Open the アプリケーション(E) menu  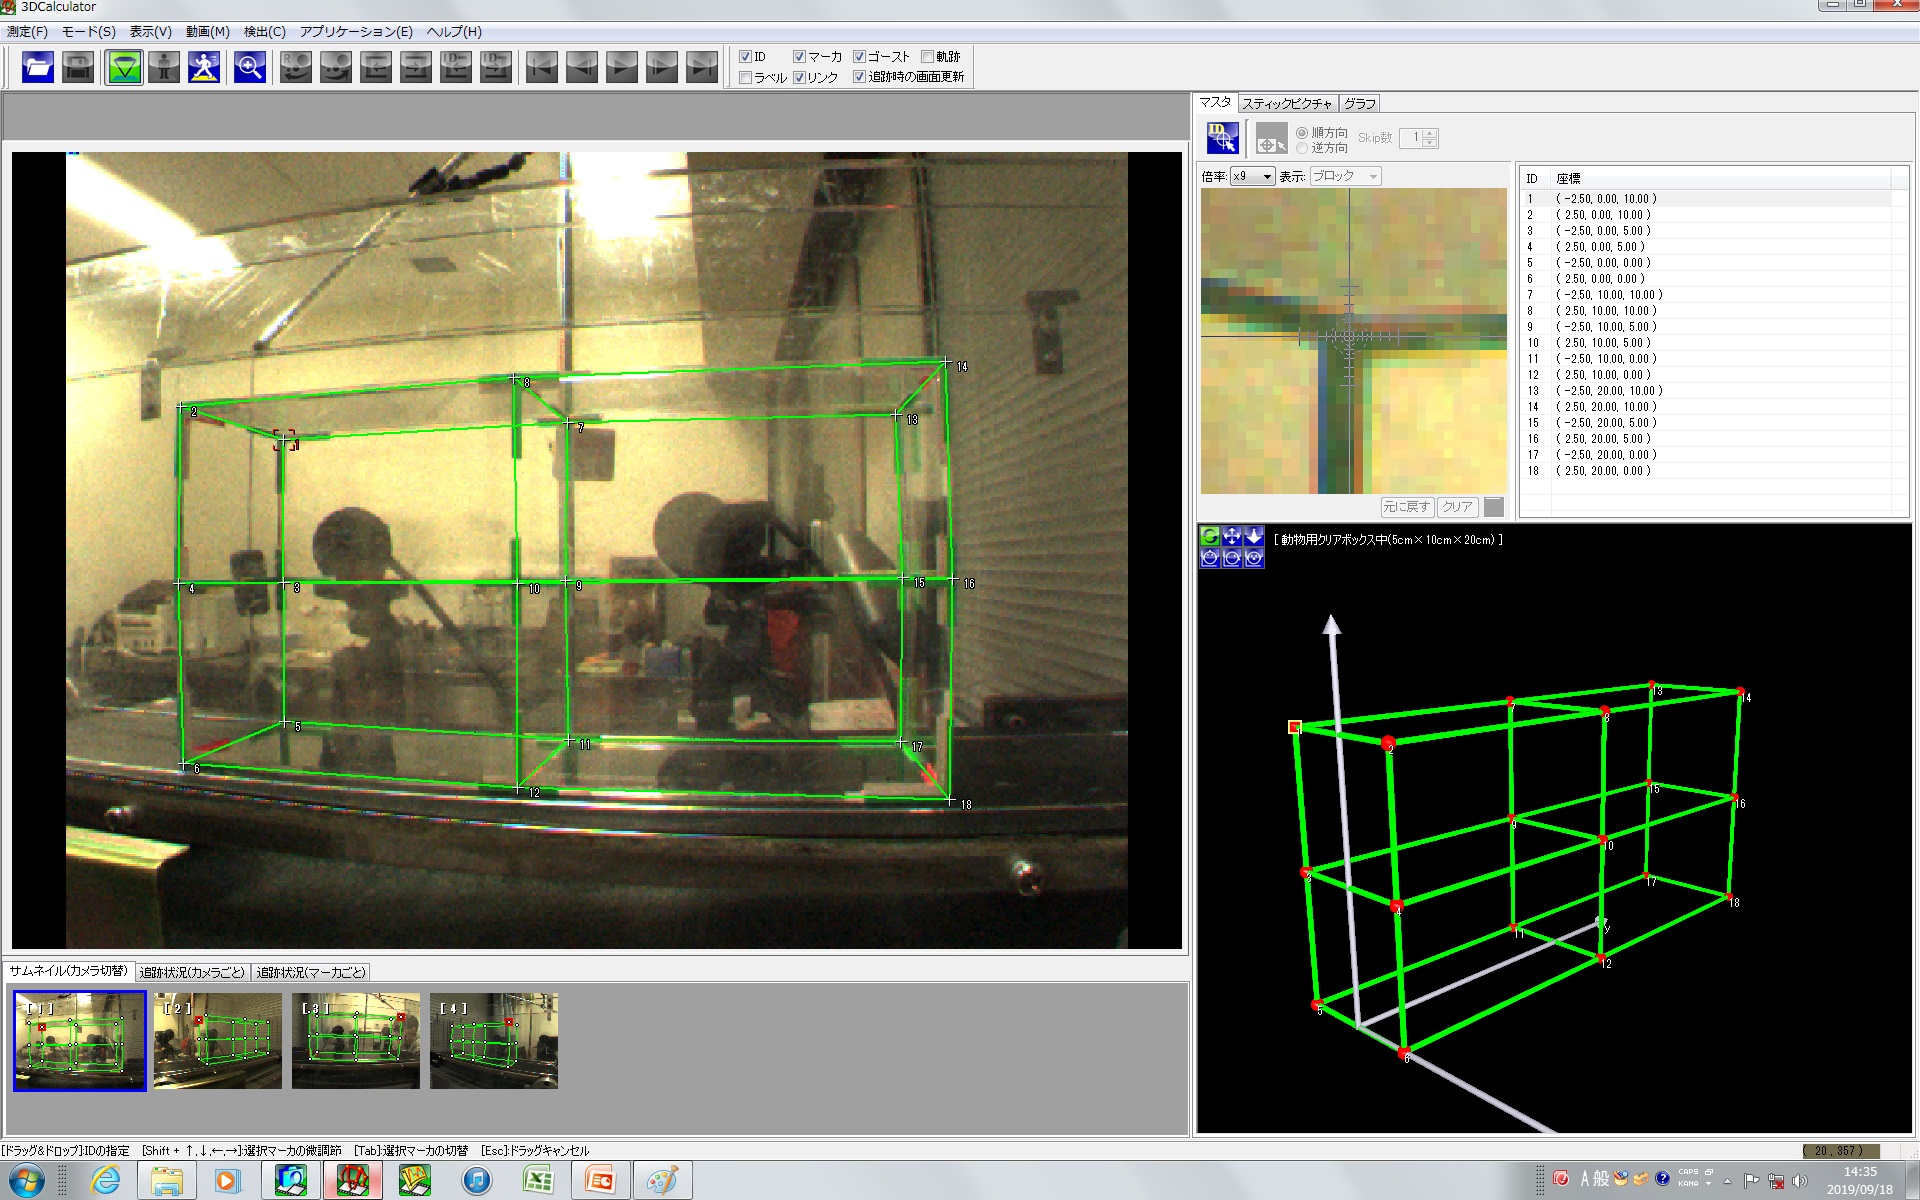point(356,32)
